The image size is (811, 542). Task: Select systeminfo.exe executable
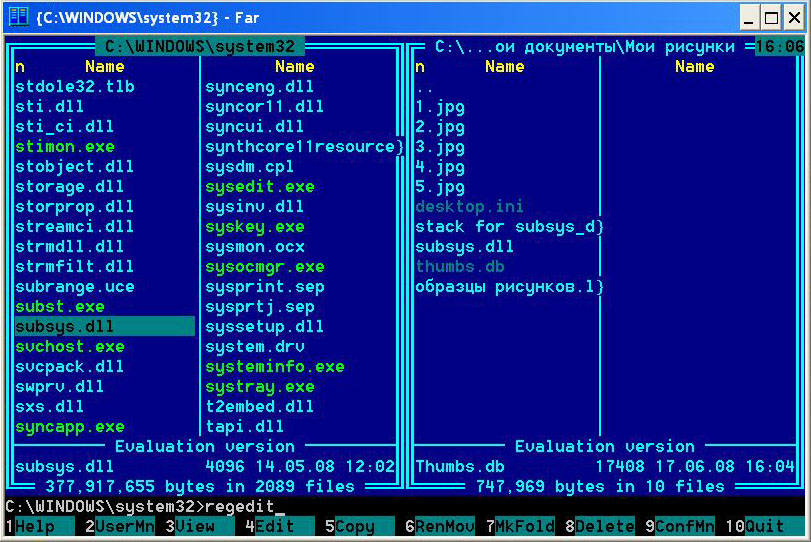tap(275, 367)
